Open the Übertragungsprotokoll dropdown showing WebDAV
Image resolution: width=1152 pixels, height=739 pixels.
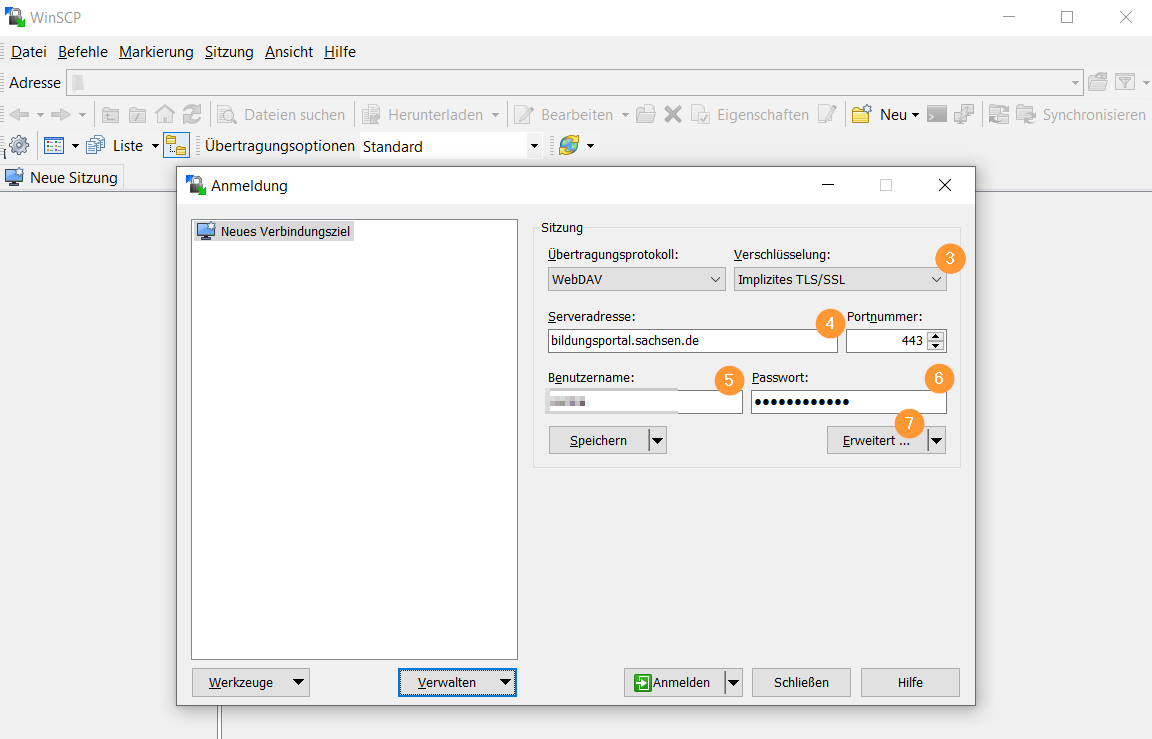(x=636, y=279)
